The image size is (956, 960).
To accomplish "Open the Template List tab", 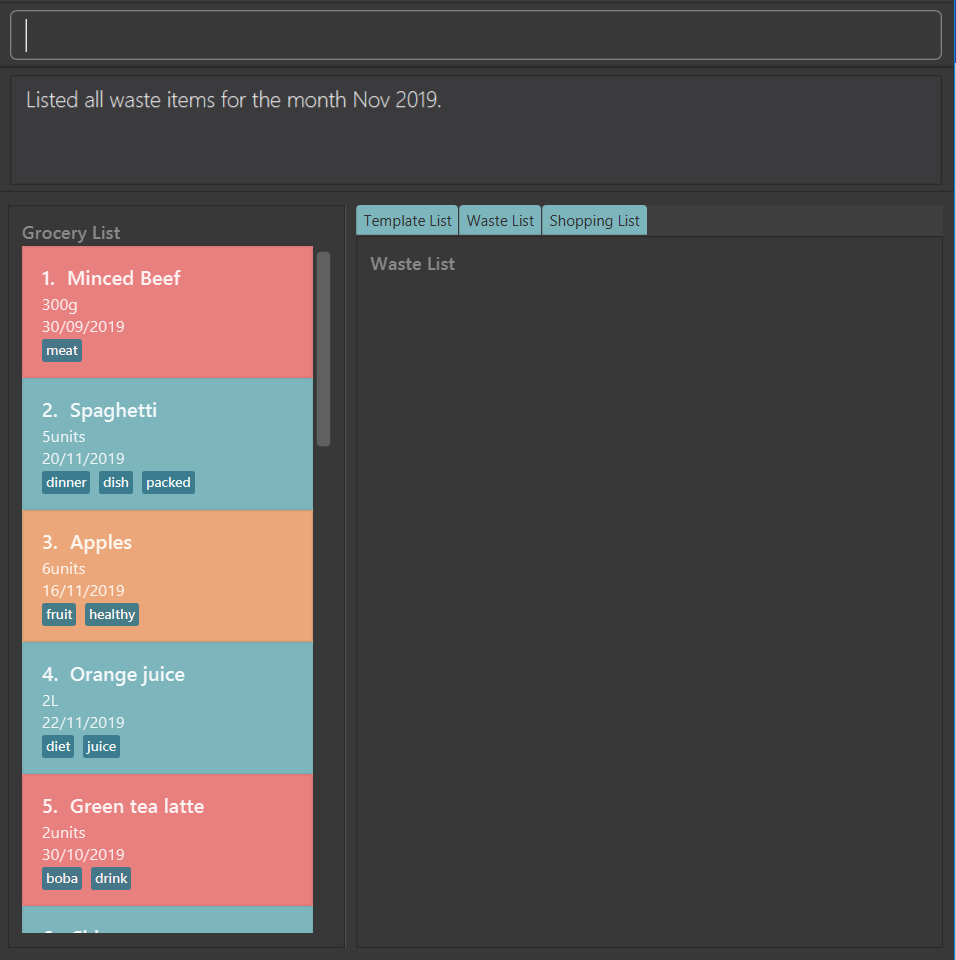I will 407,220.
